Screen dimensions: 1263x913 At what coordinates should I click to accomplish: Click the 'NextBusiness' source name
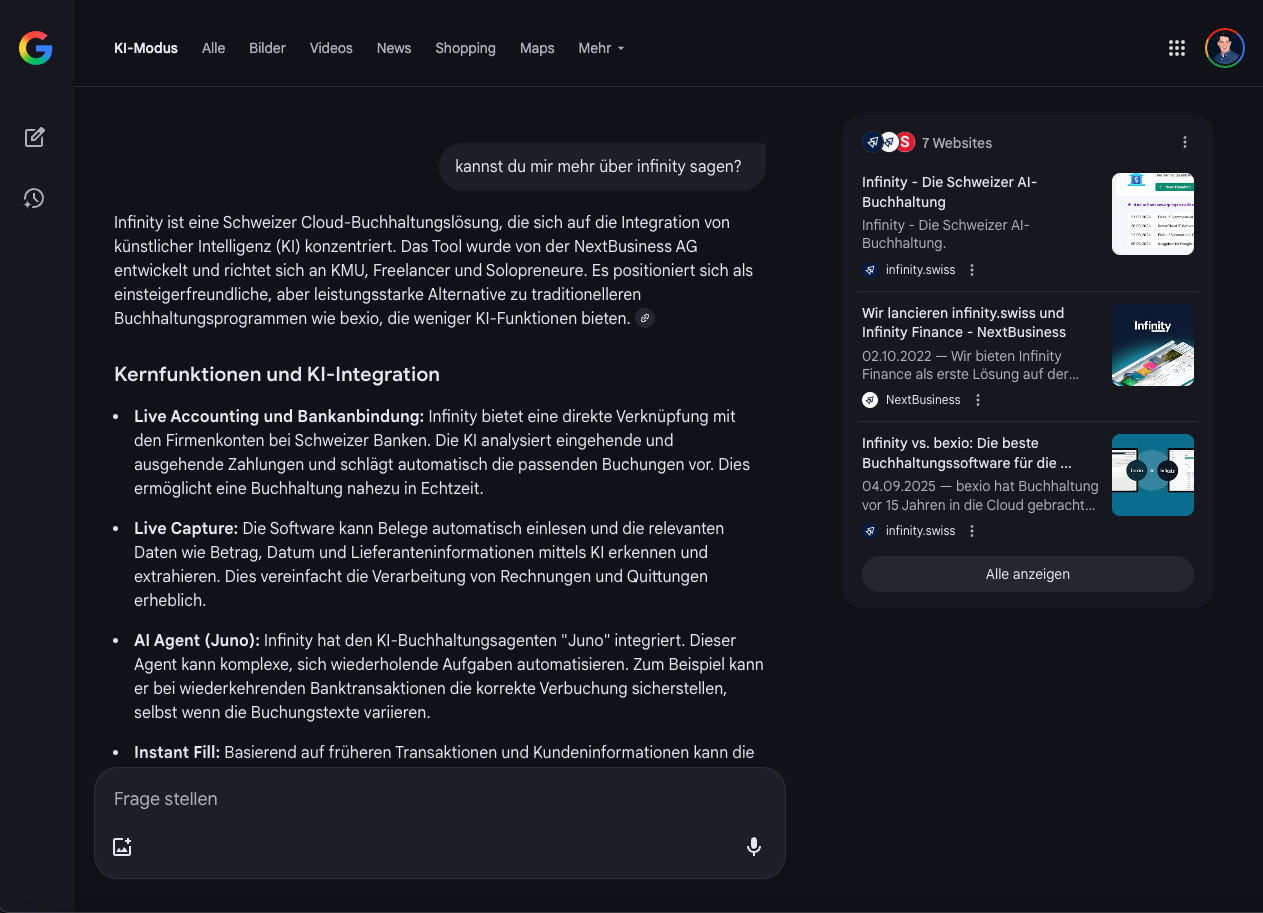tap(923, 400)
